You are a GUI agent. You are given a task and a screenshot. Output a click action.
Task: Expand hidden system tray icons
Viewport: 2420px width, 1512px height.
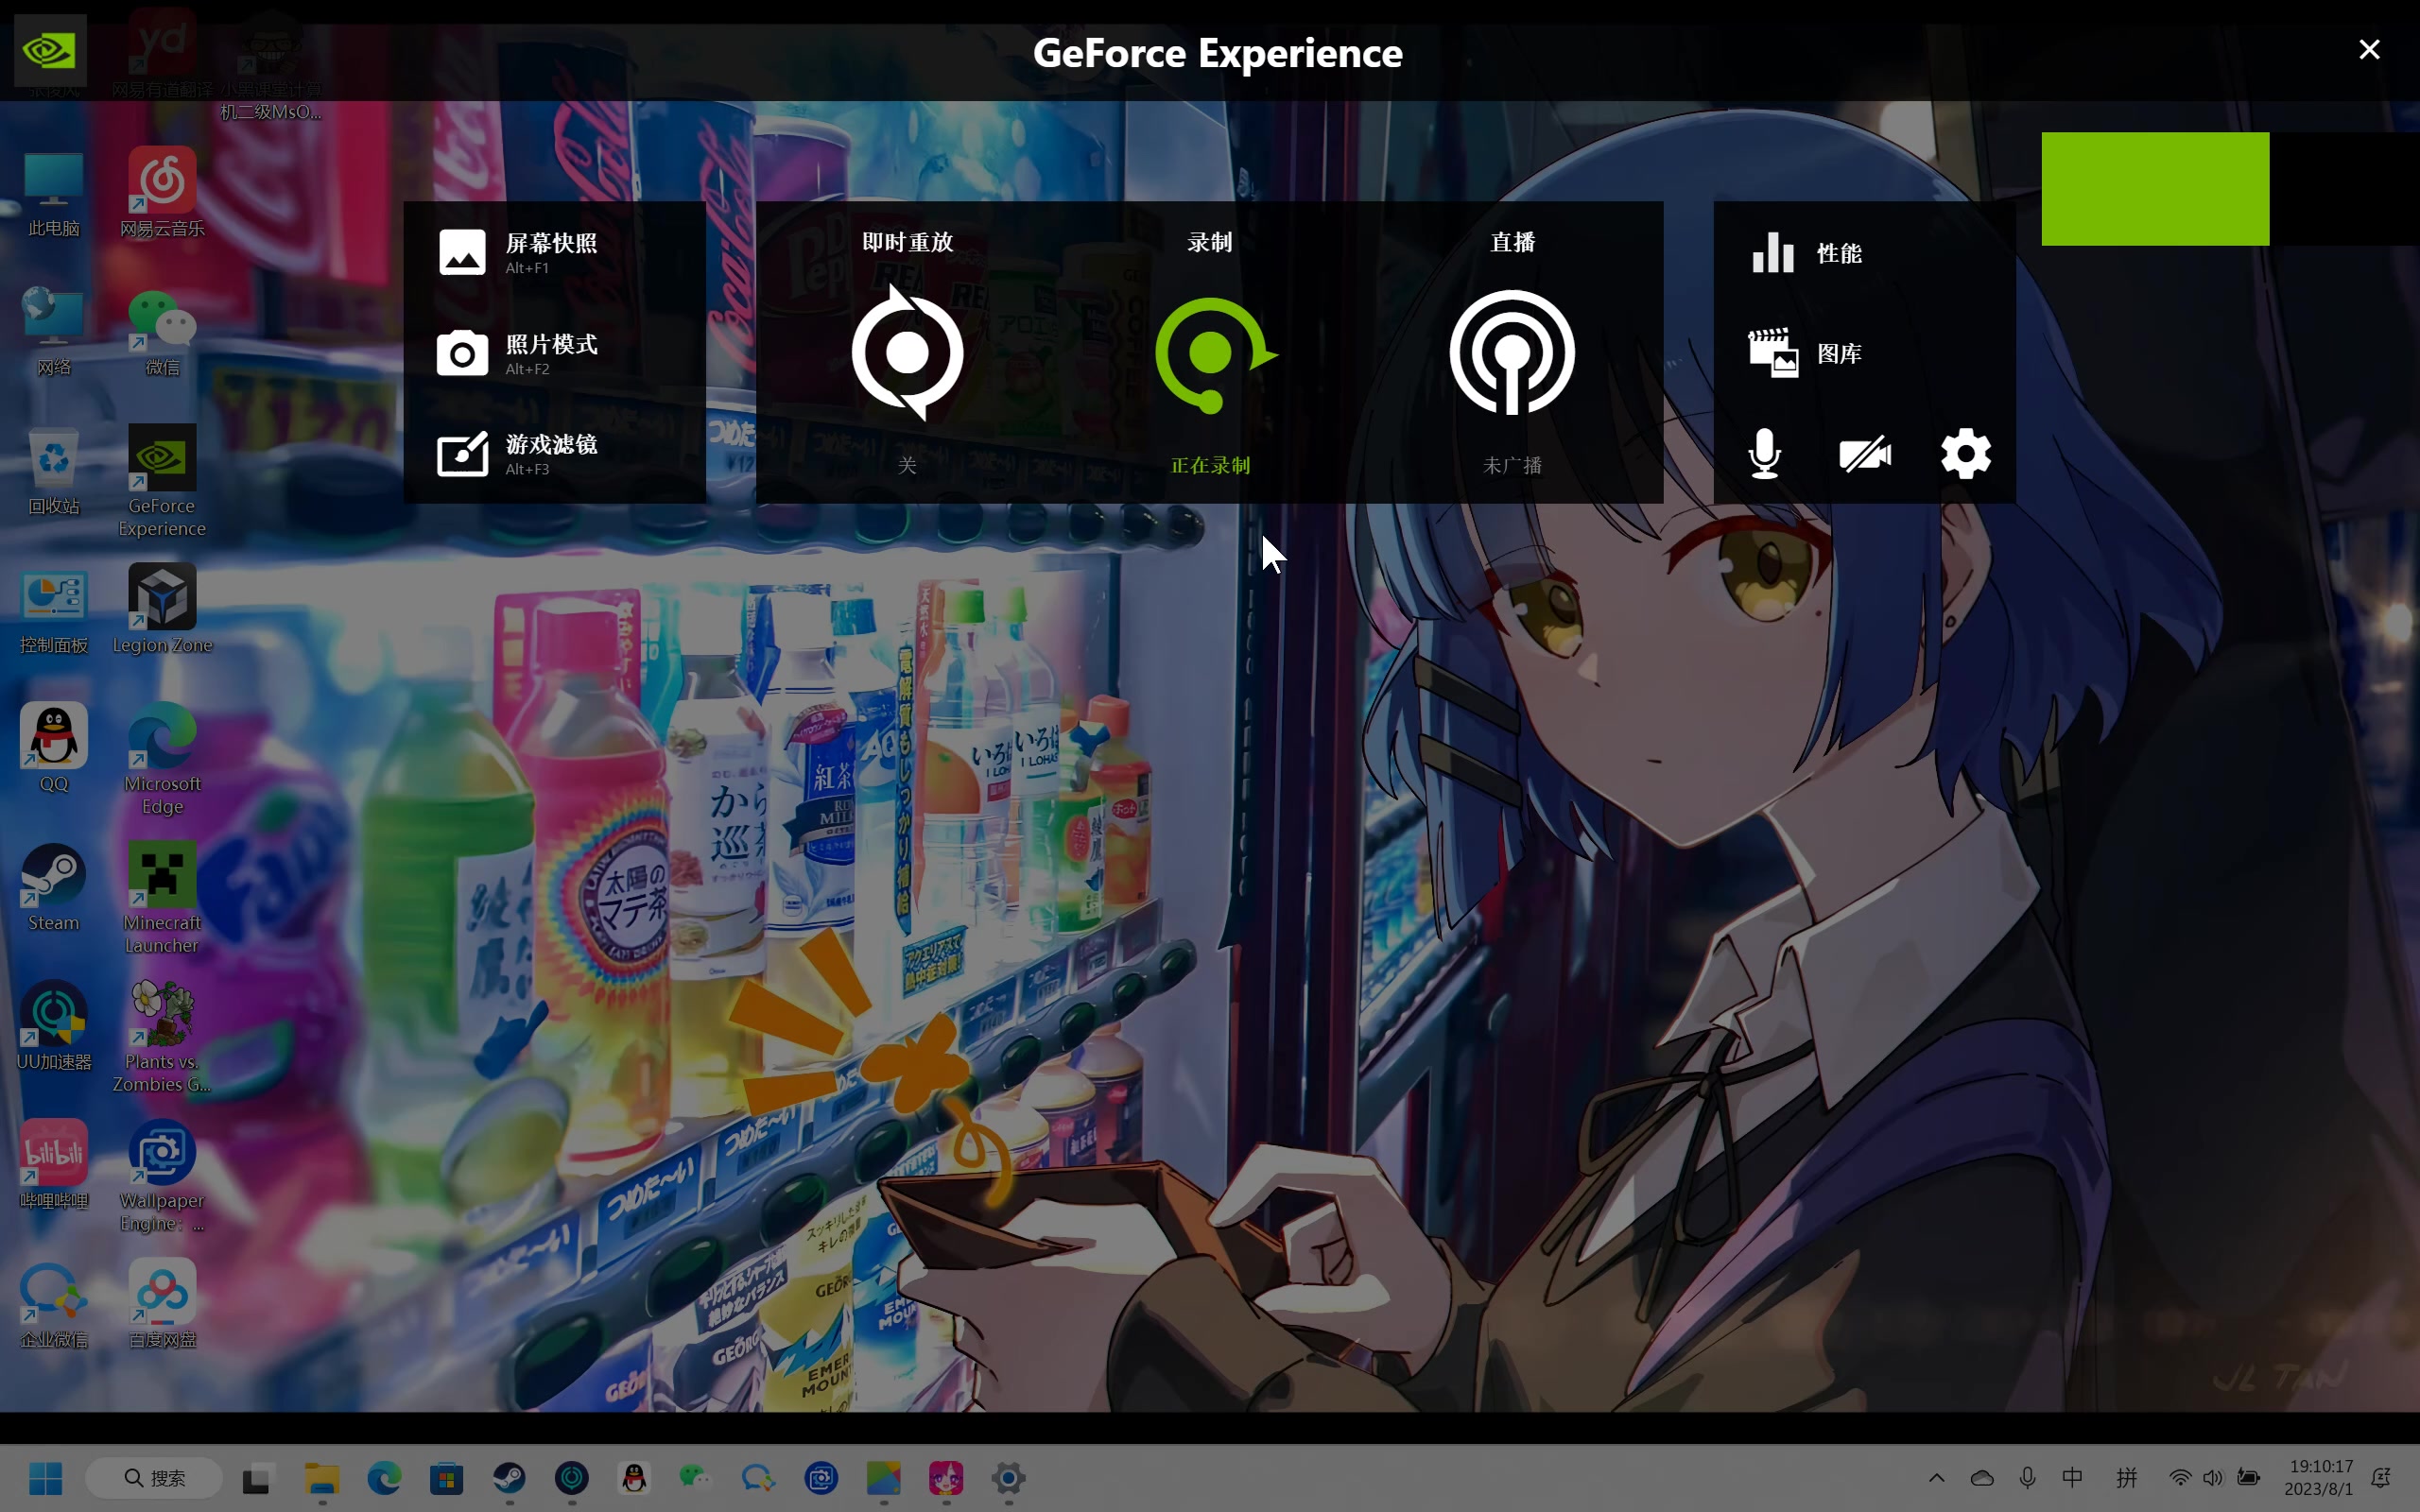(x=1937, y=1478)
